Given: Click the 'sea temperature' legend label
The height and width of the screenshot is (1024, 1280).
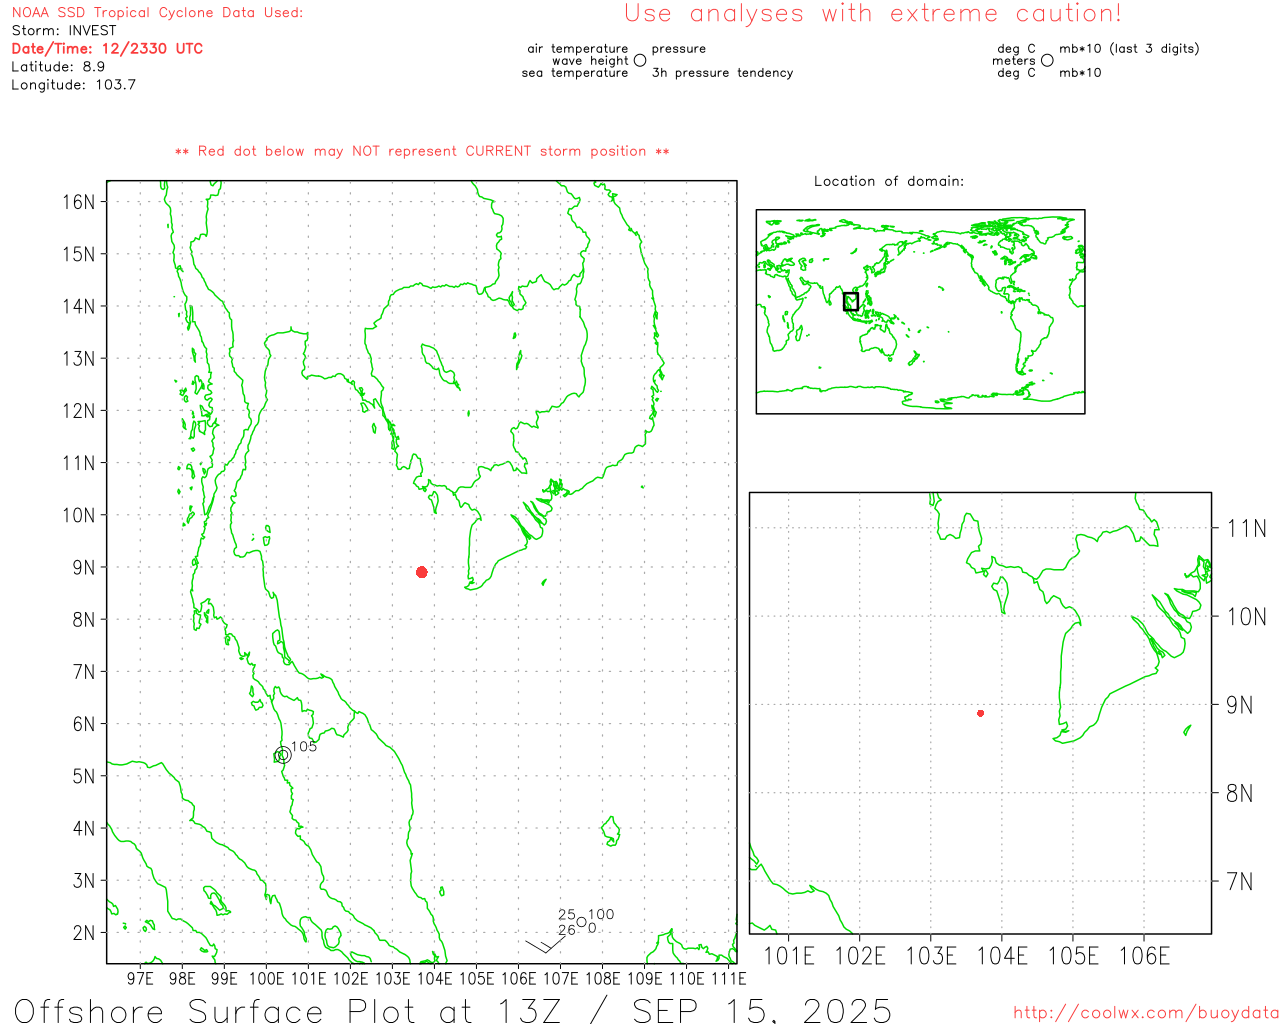Looking at the screenshot, I should pyautogui.click(x=575, y=73).
